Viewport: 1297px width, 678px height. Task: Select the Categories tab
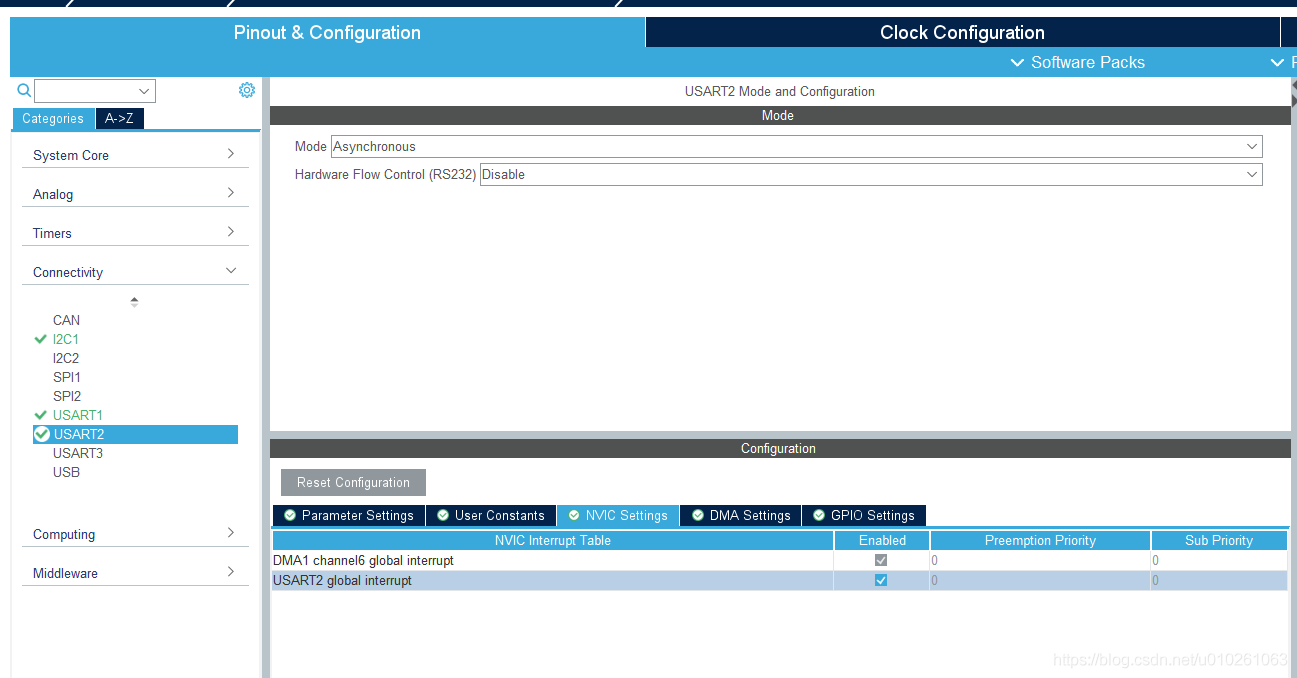click(53, 118)
